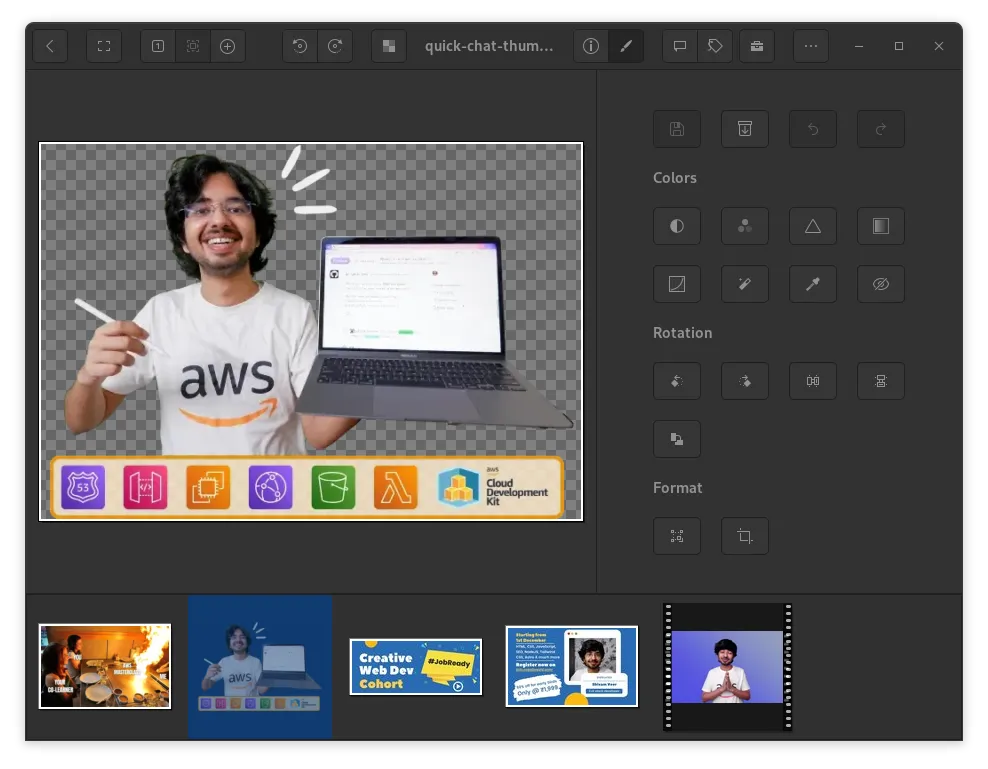Select the crop tool
Image resolution: width=988 pixels, height=769 pixels.
745,536
